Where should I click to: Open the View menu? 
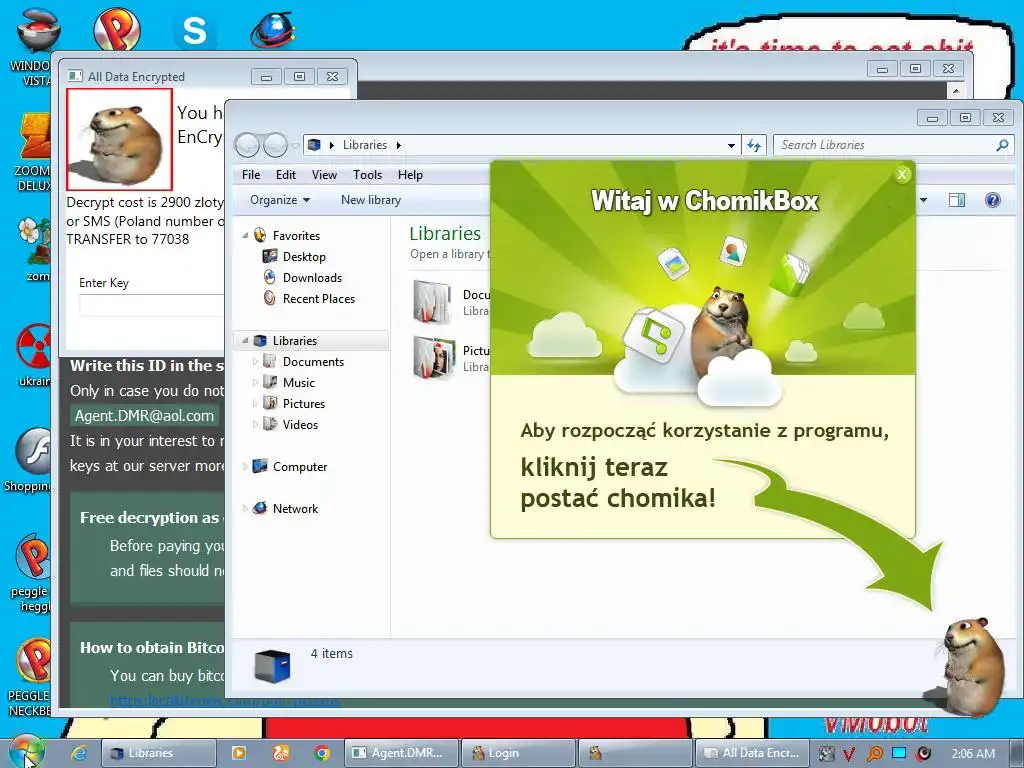[x=324, y=174]
